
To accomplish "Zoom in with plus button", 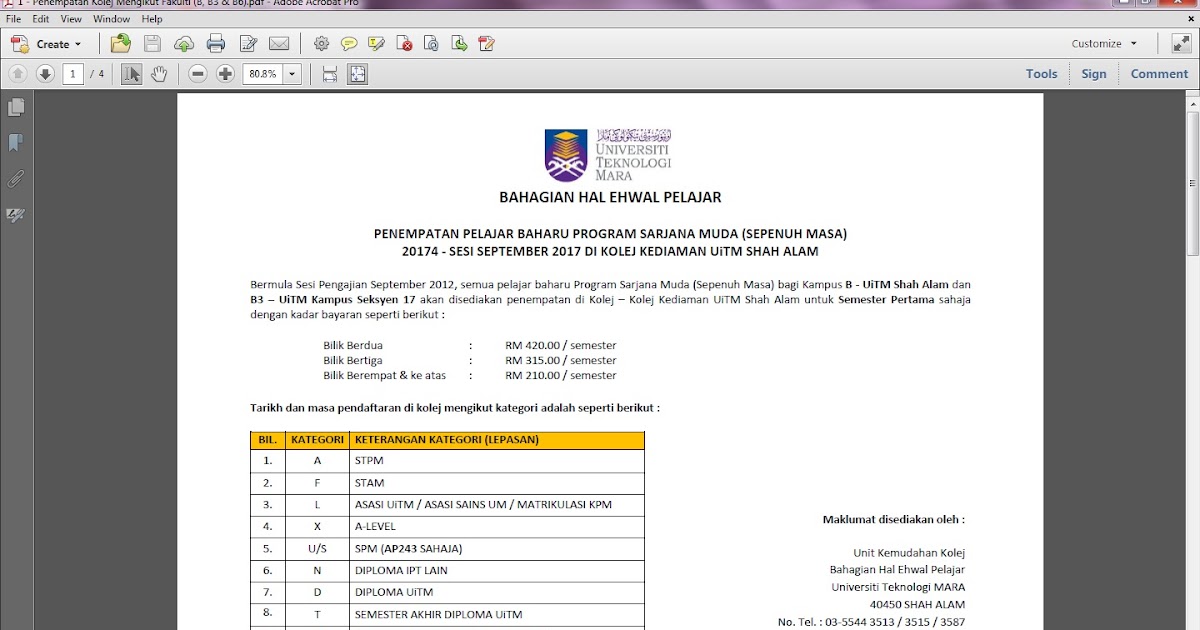I will [225, 74].
